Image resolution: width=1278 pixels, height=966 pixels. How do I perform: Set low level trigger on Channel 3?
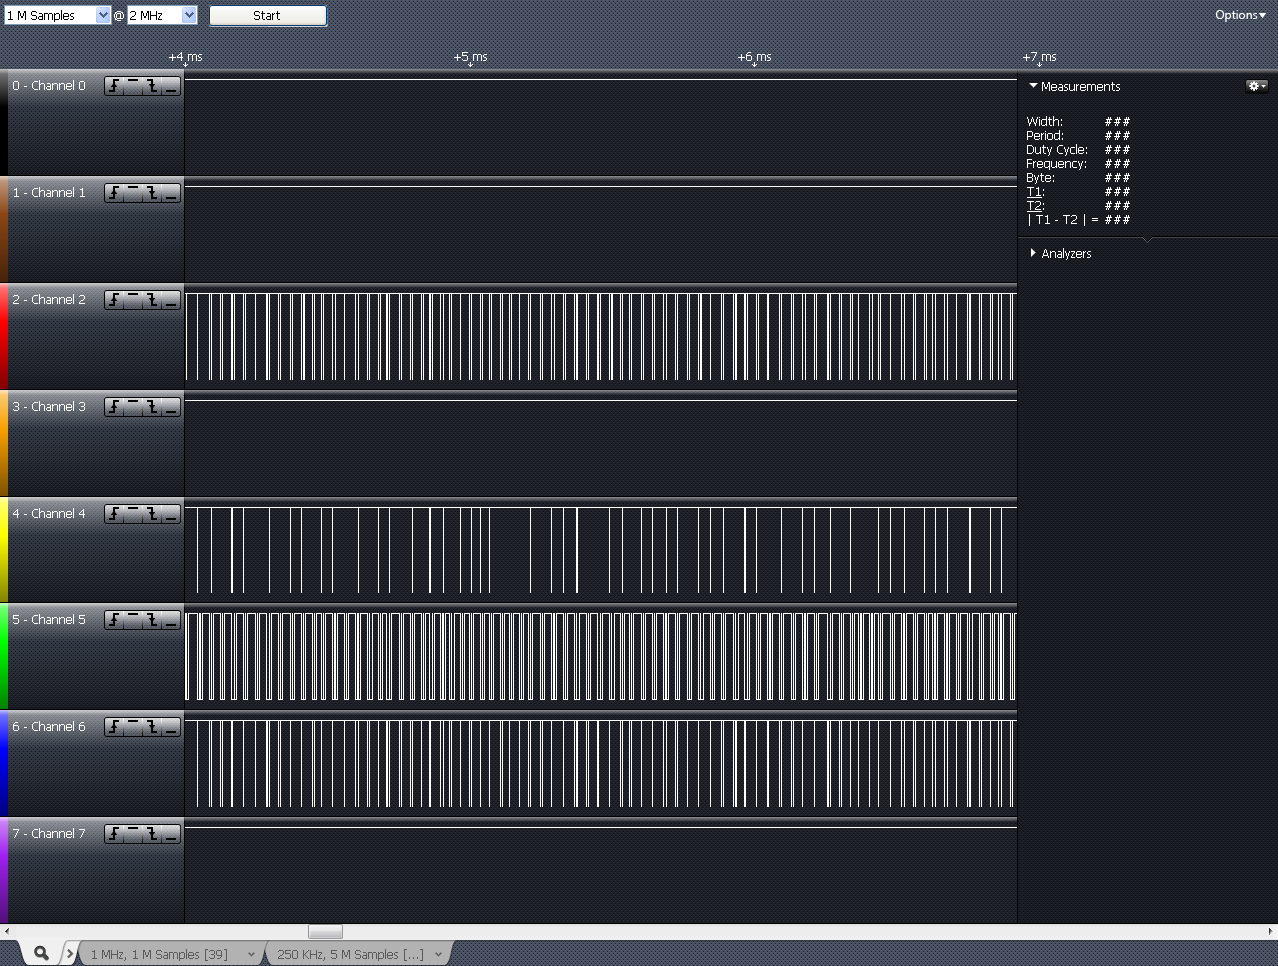[x=171, y=407]
